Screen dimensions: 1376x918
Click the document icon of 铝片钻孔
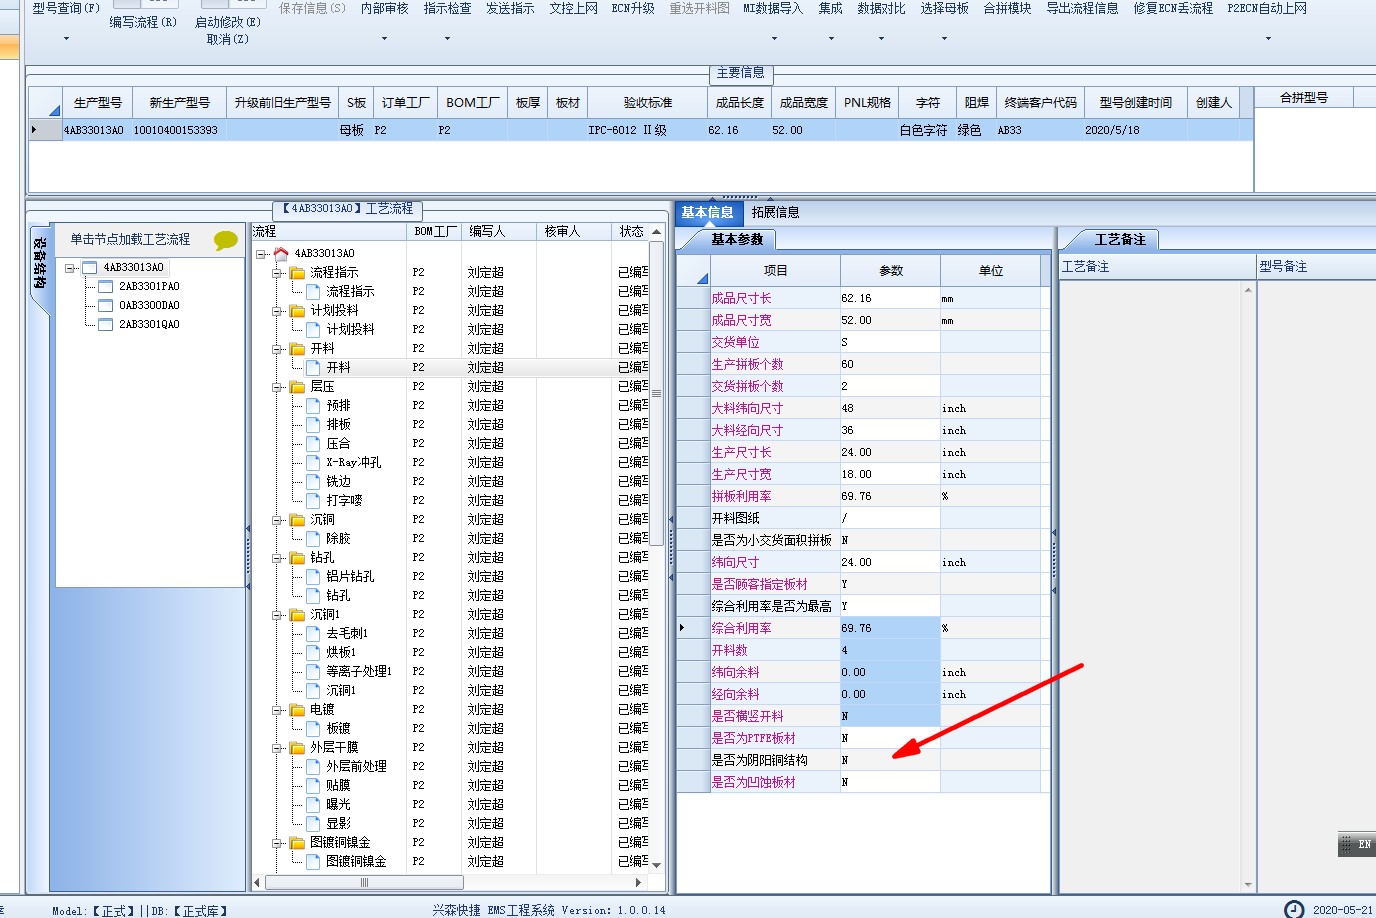pyautogui.click(x=313, y=576)
